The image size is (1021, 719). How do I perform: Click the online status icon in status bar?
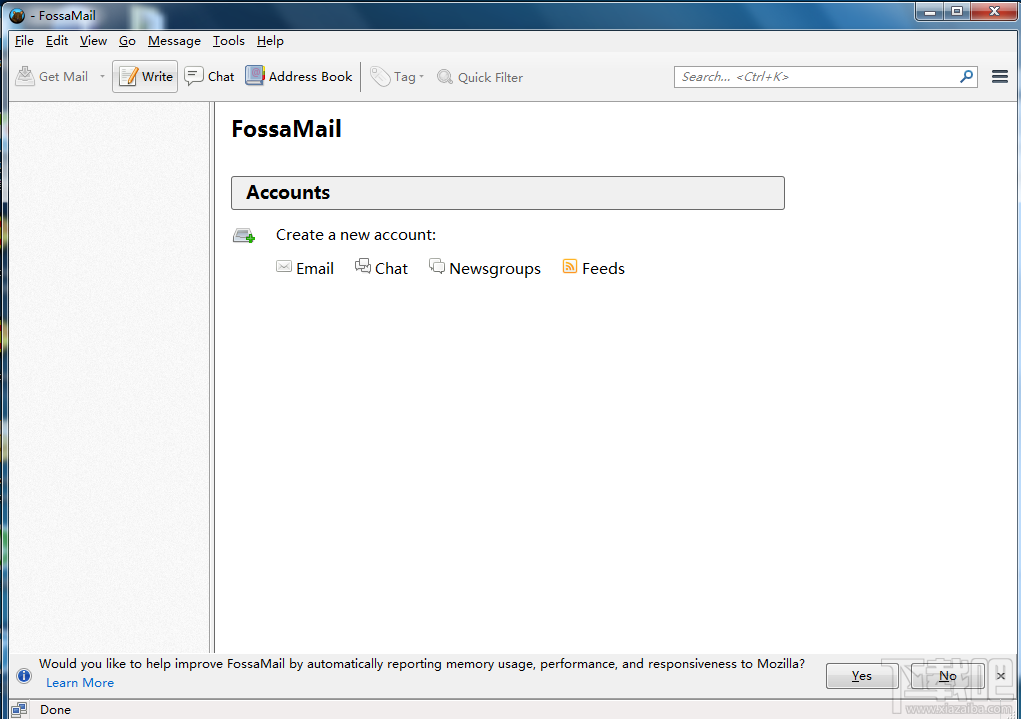click(x=20, y=709)
